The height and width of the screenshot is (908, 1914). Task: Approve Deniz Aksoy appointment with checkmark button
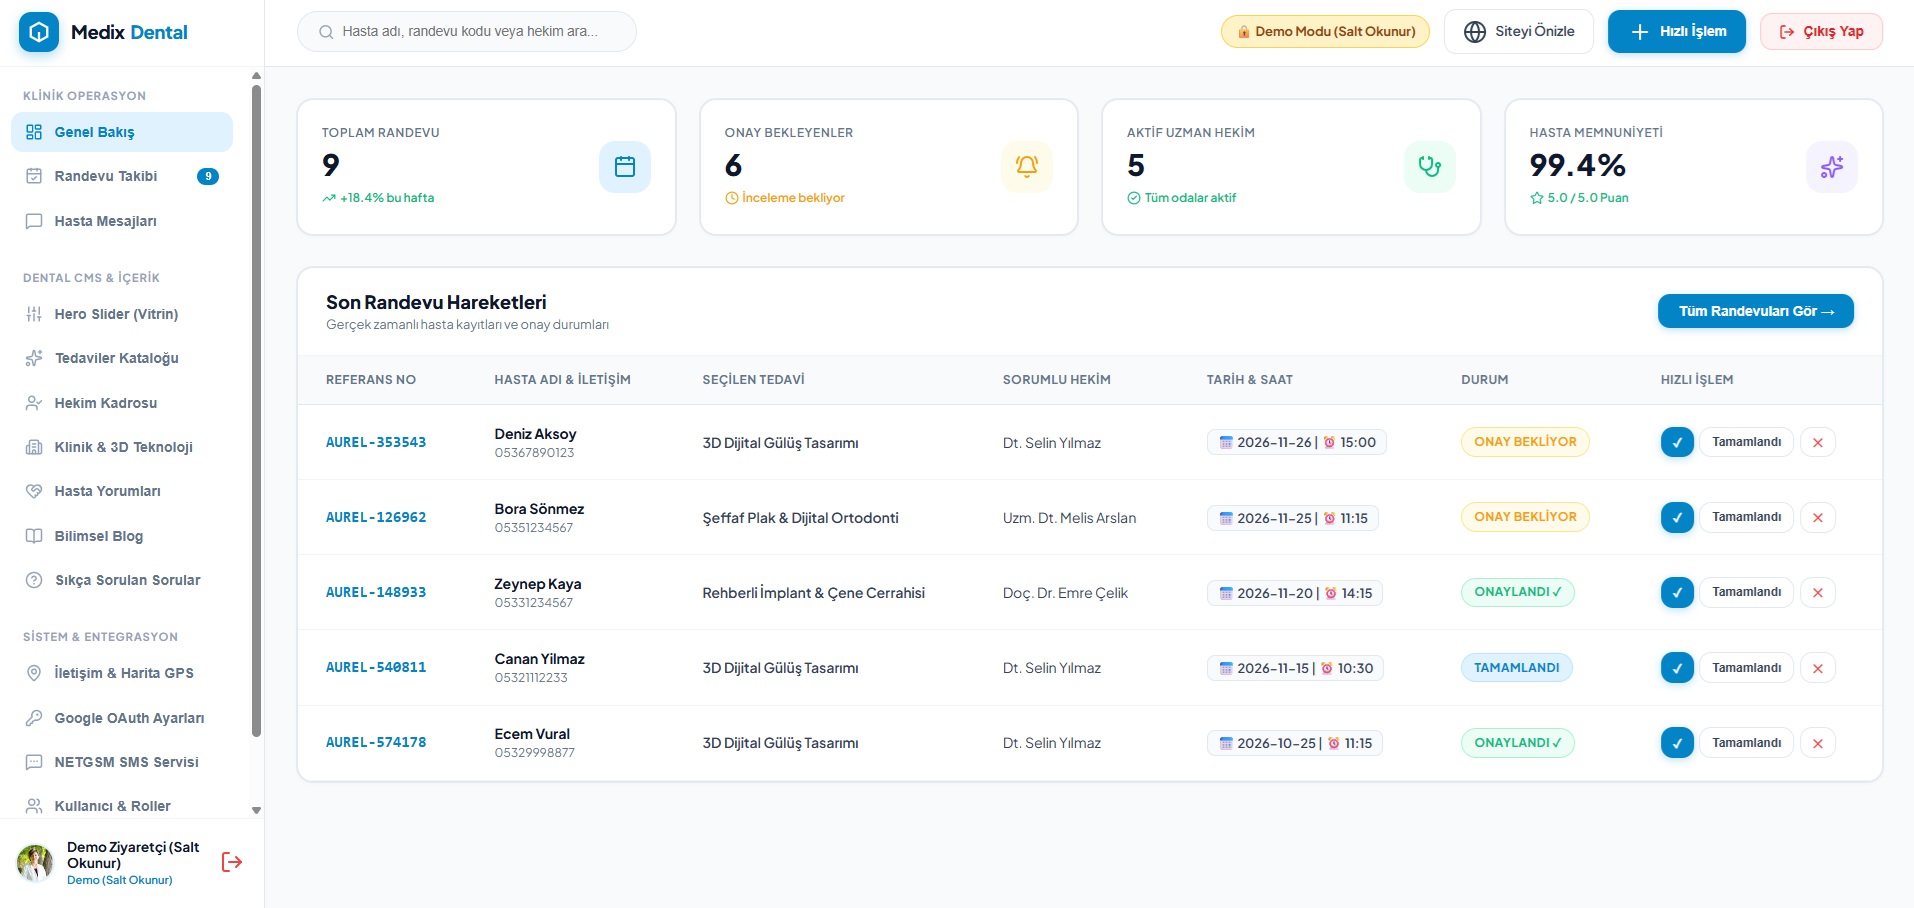[x=1677, y=442]
